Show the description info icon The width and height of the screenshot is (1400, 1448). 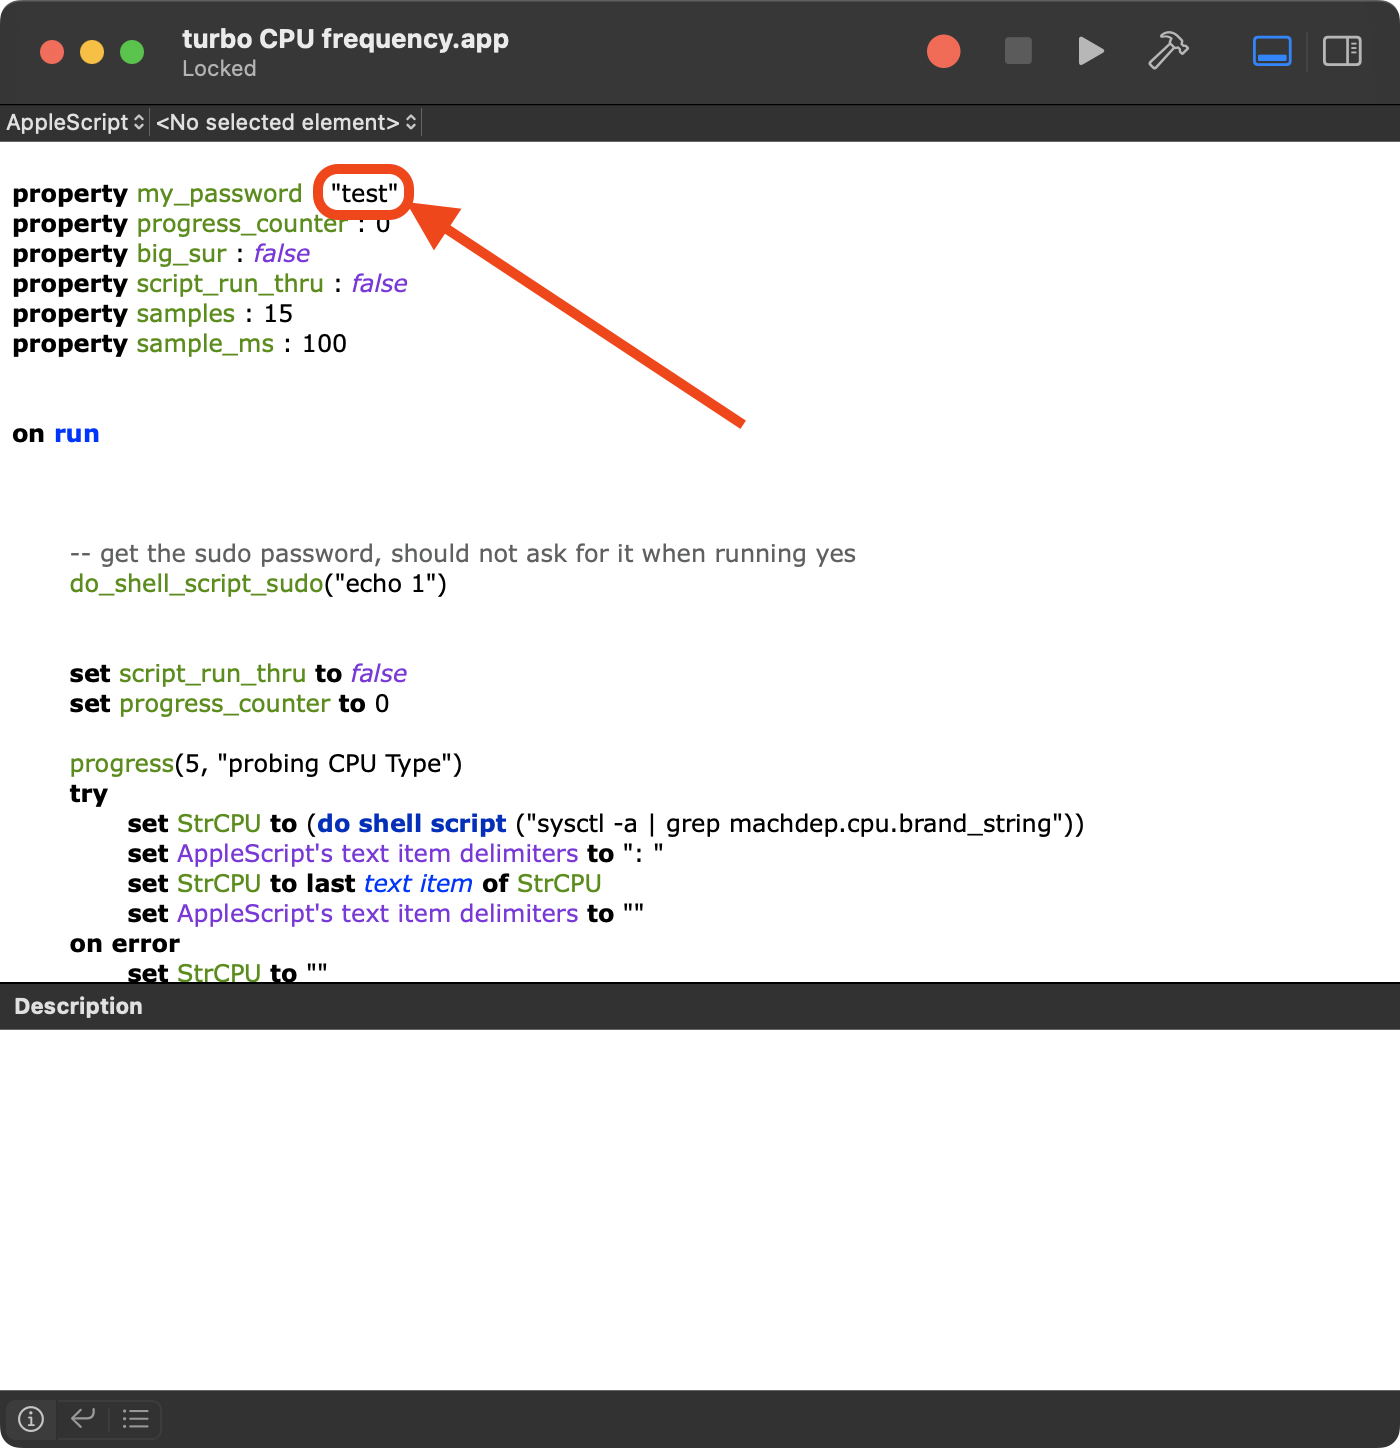31,1418
